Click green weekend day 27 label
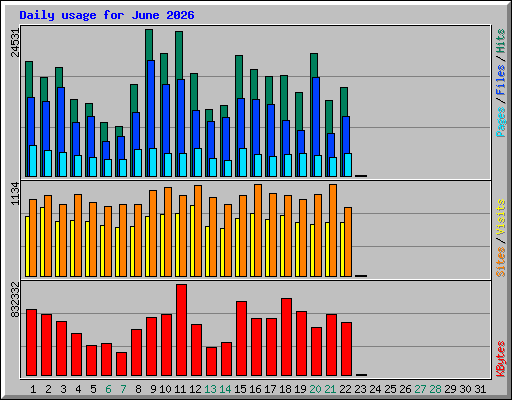The height and width of the screenshot is (400, 512). click(420, 389)
